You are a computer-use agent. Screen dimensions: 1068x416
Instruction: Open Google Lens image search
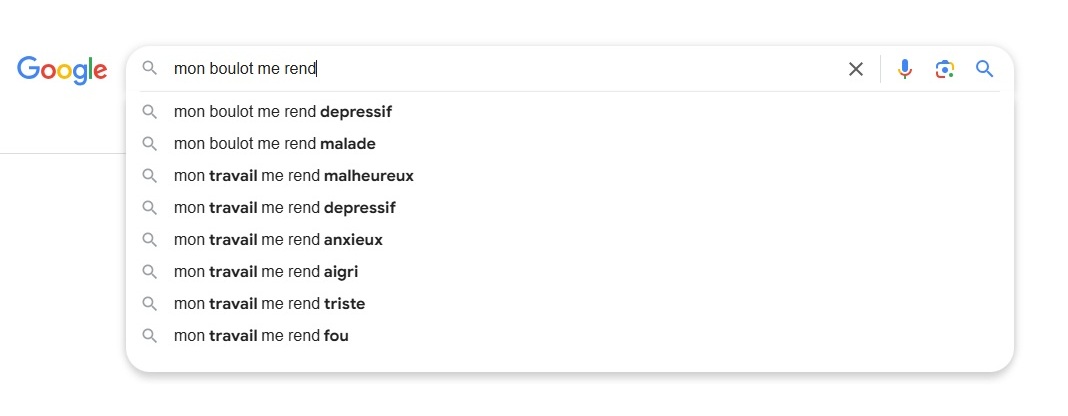(x=945, y=69)
